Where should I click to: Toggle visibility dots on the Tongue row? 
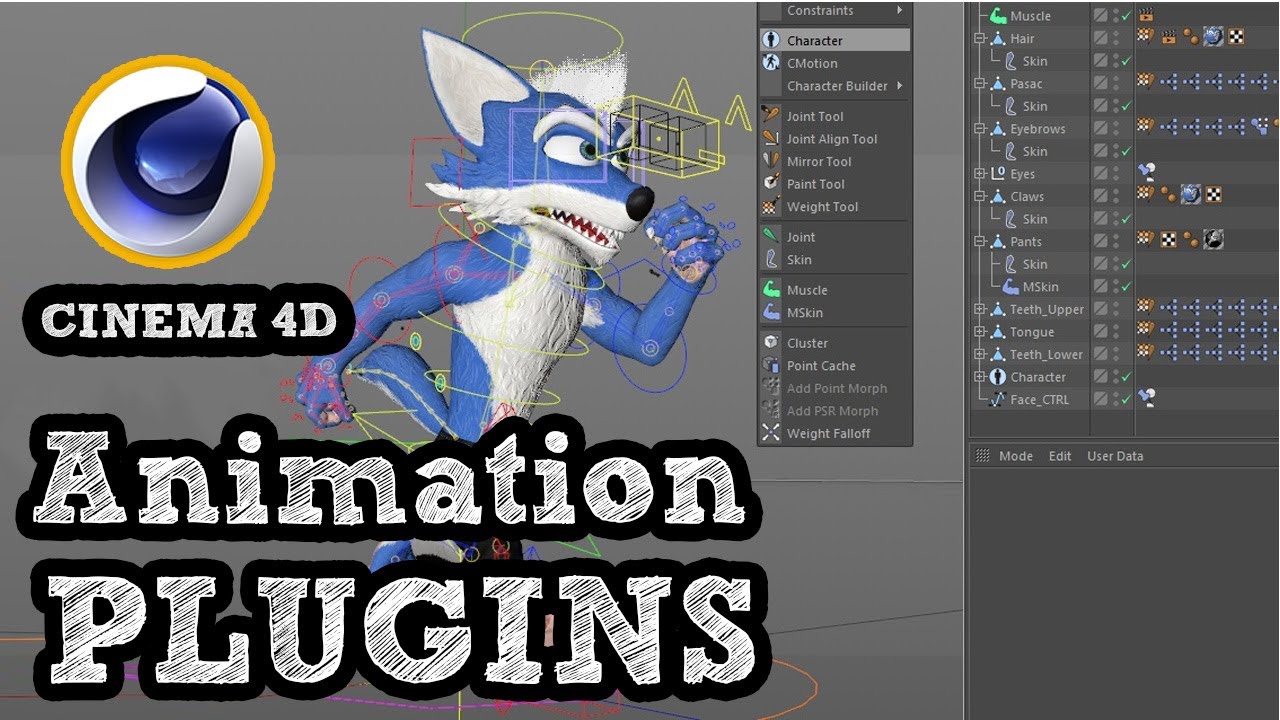1115,332
